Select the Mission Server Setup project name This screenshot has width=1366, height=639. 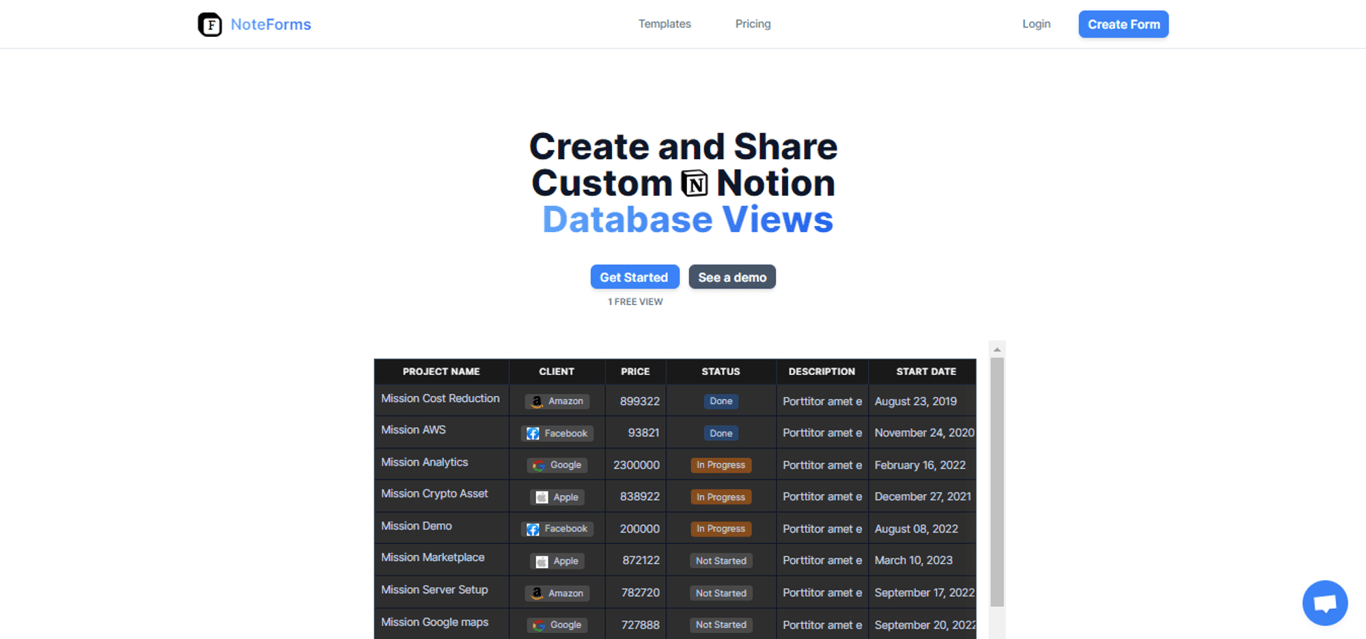[434, 590]
